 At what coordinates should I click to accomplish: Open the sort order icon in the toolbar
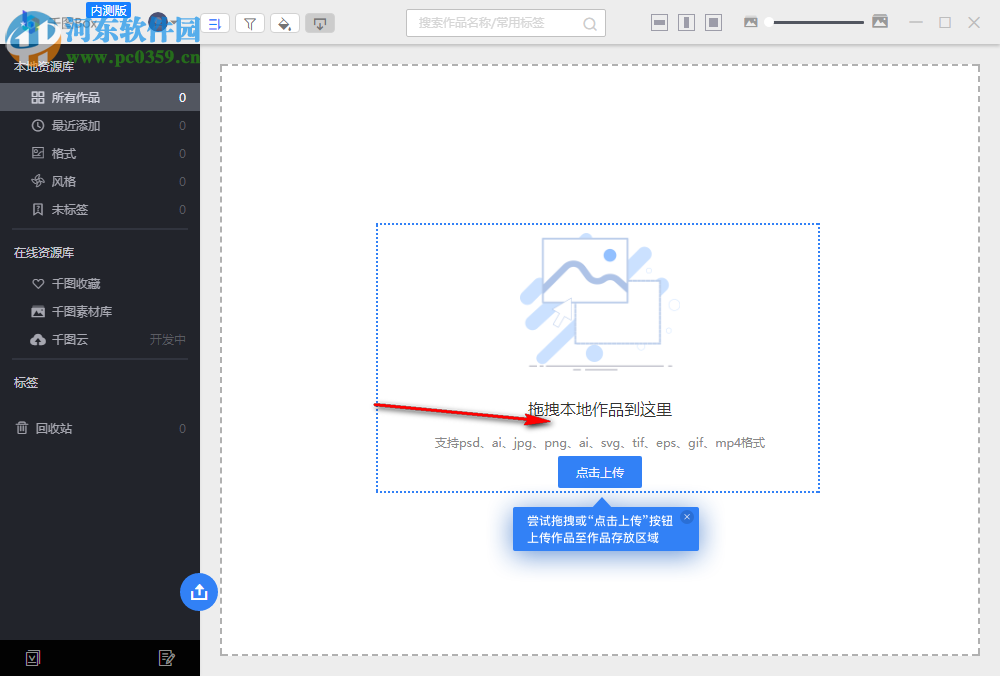click(x=214, y=23)
